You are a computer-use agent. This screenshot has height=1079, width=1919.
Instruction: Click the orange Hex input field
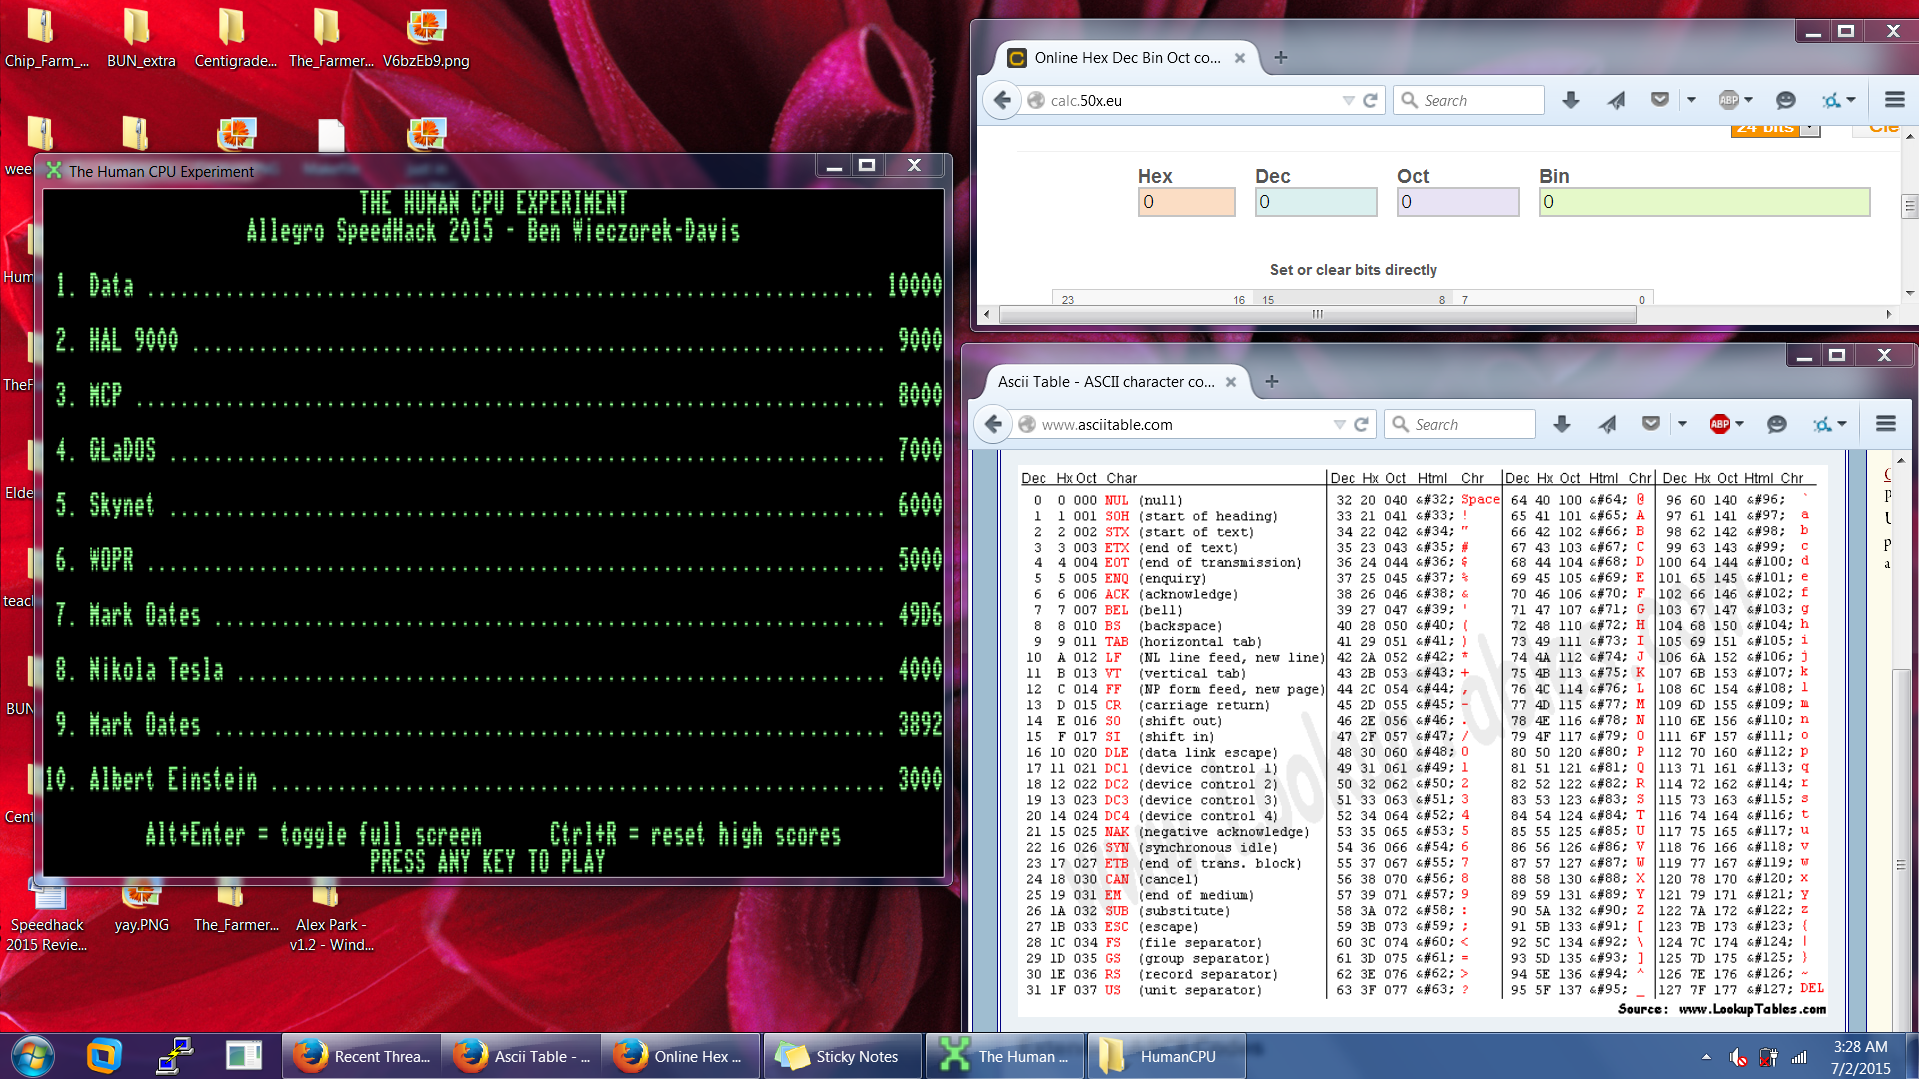tap(1187, 202)
